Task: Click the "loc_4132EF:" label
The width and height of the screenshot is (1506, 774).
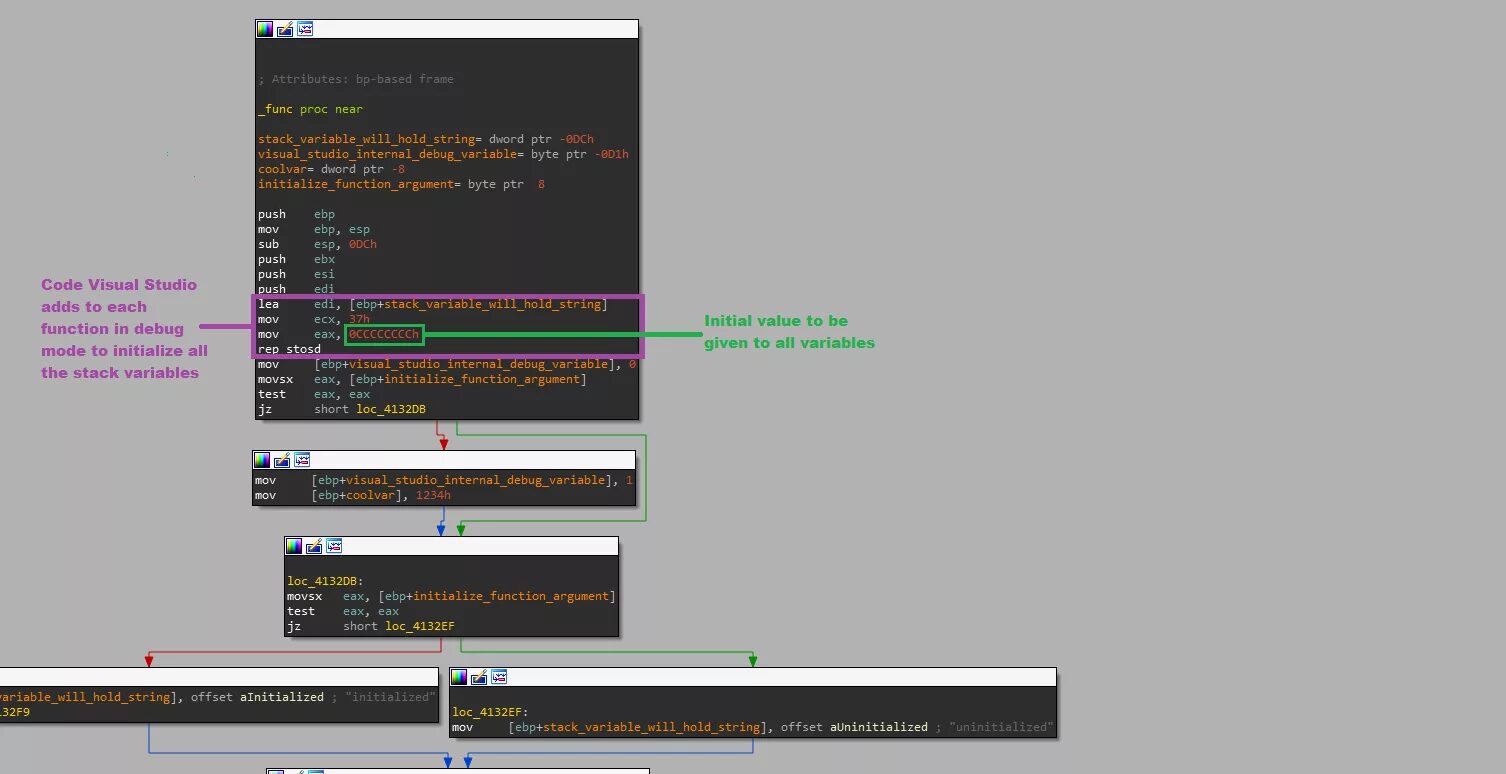Action: click(x=491, y=712)
